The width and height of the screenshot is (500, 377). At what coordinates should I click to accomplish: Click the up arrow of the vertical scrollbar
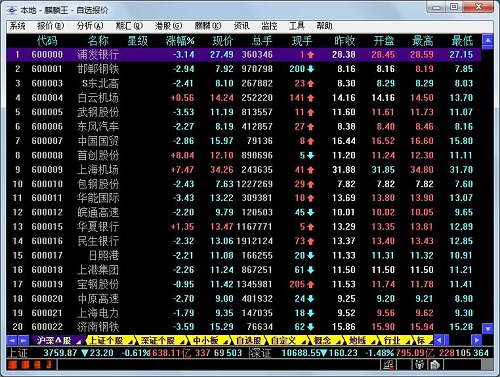point(488,40)
